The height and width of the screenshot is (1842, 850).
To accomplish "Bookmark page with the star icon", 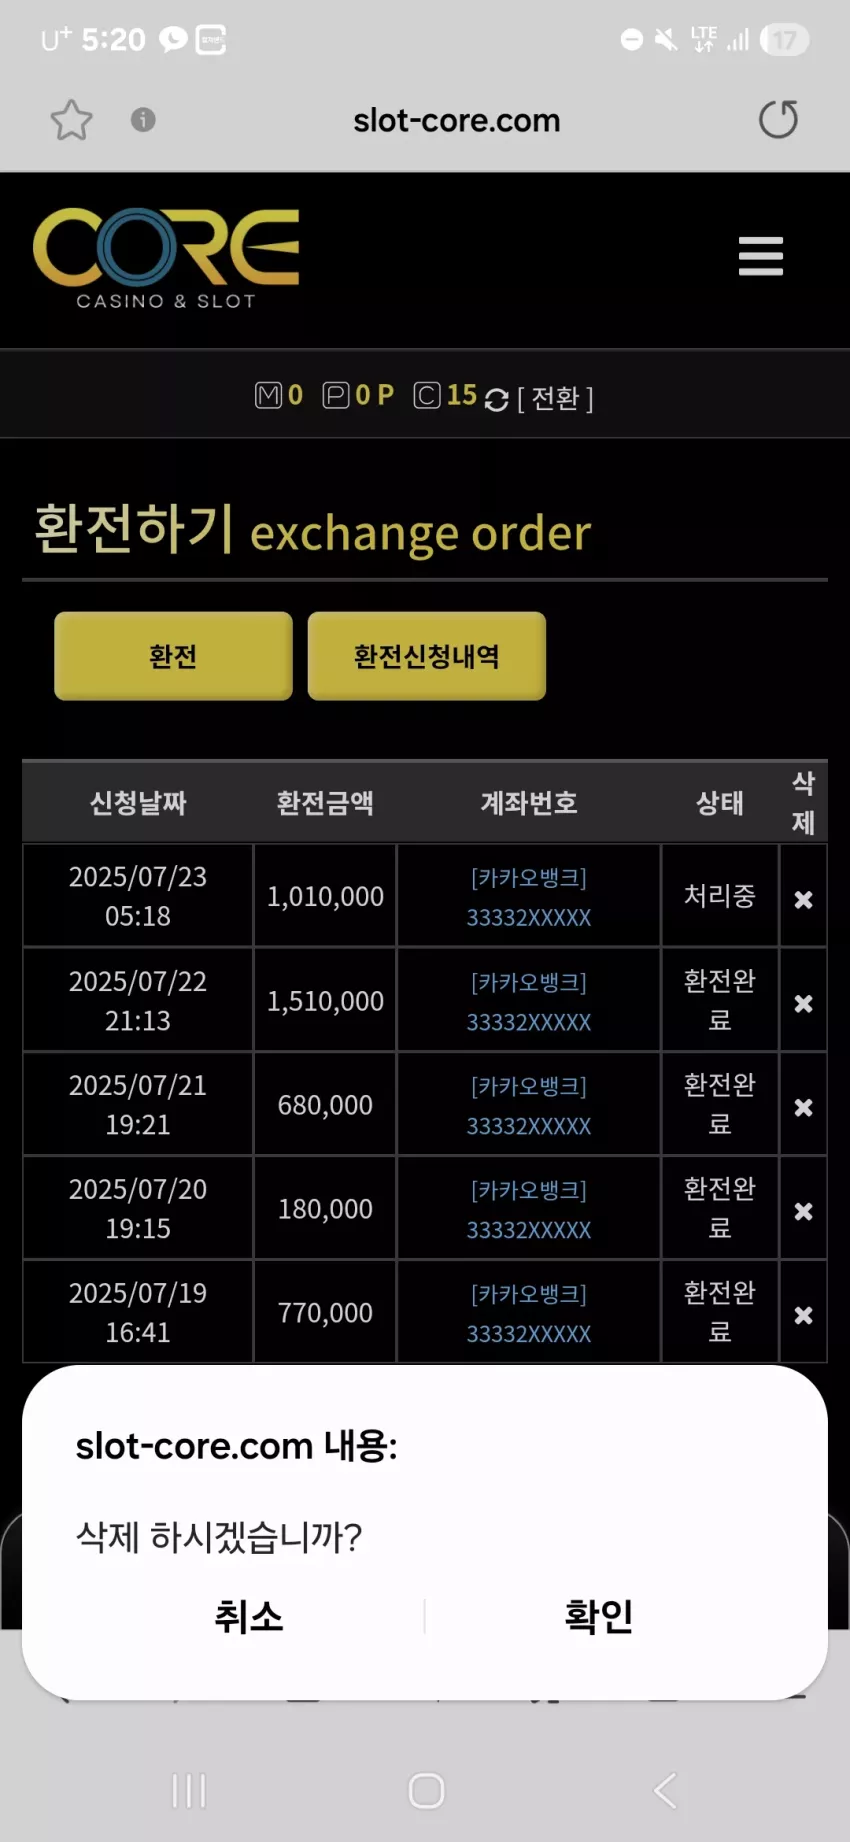I will [x=71, y=120].
